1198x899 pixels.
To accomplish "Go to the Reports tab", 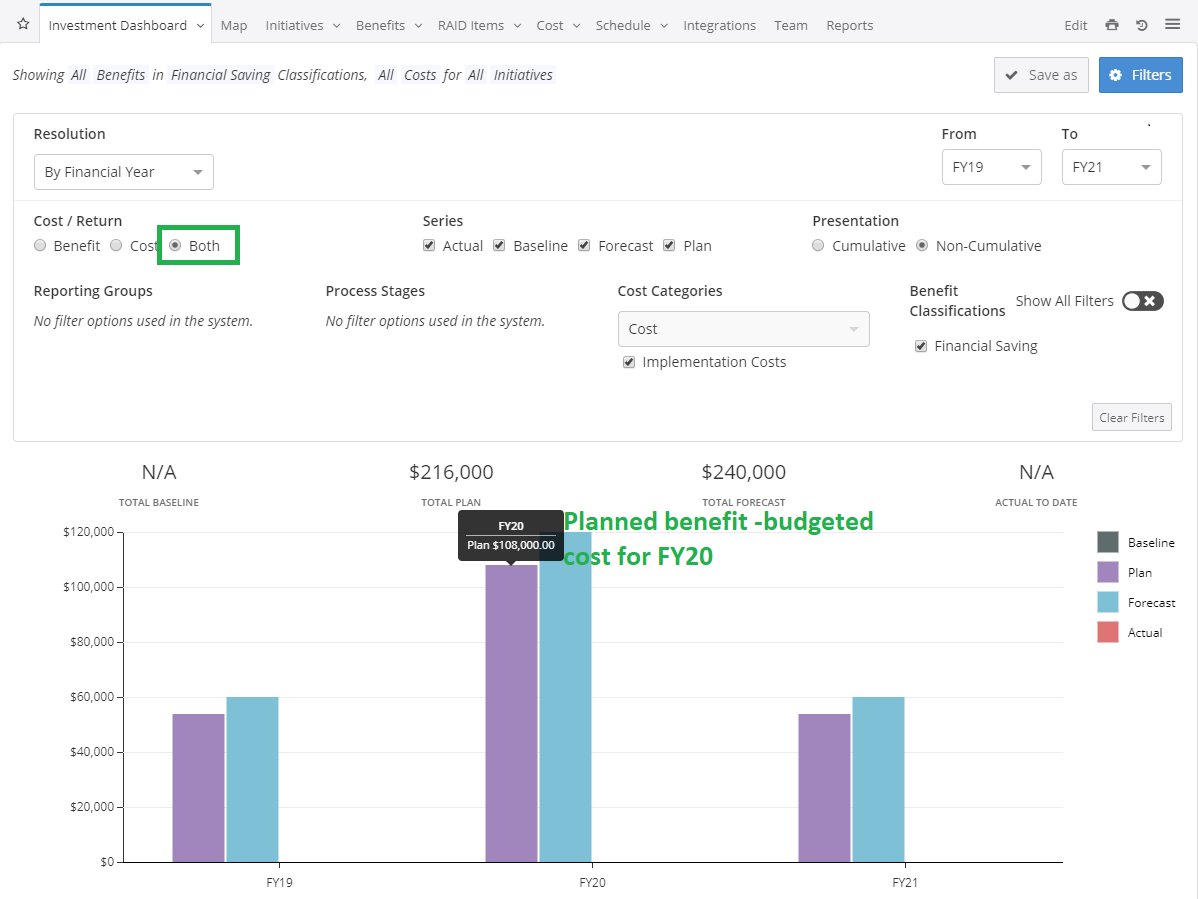I will [849, 26].
